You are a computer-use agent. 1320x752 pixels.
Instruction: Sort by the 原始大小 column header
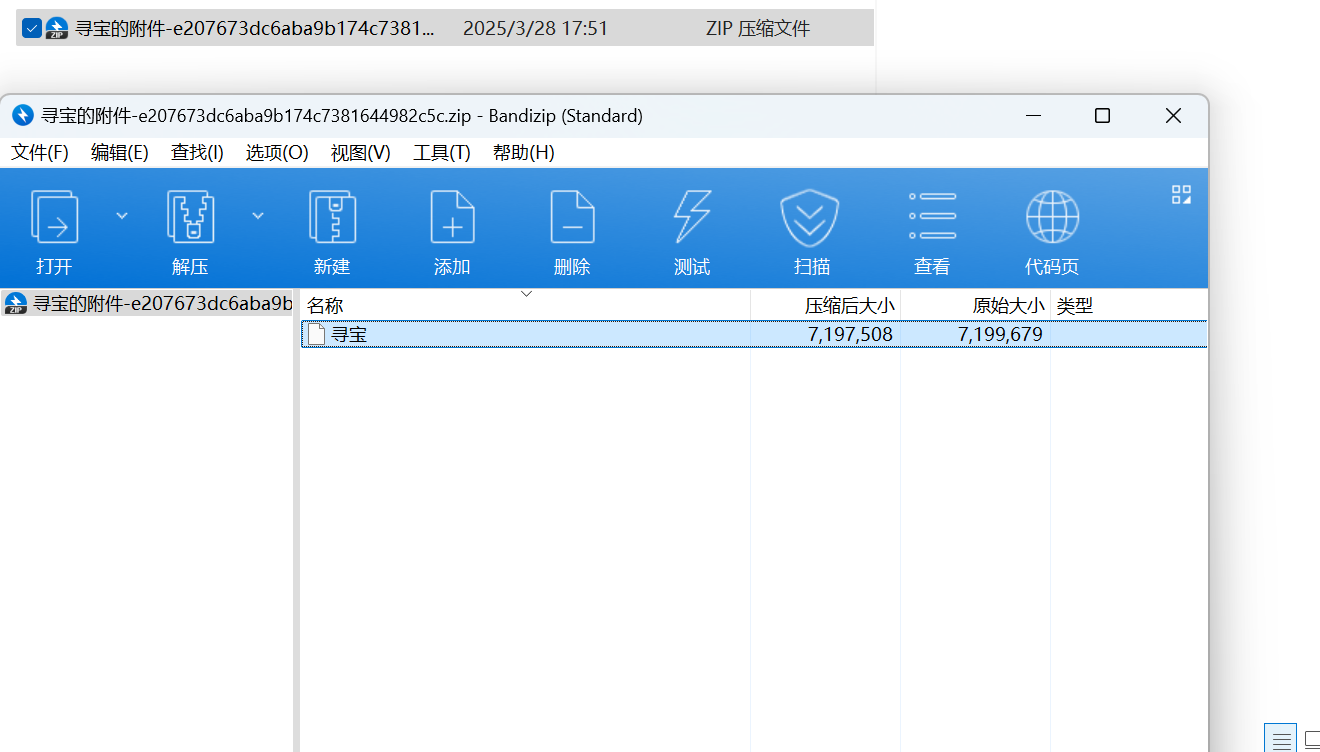975,306
